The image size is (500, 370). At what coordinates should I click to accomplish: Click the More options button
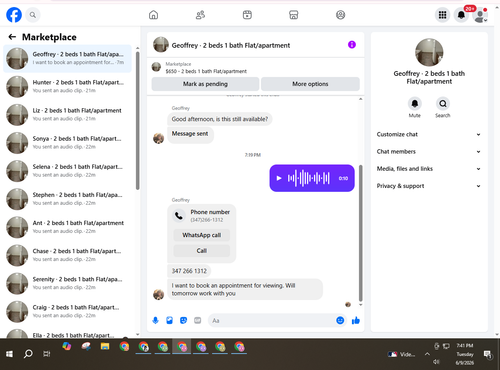pos(310,84)
